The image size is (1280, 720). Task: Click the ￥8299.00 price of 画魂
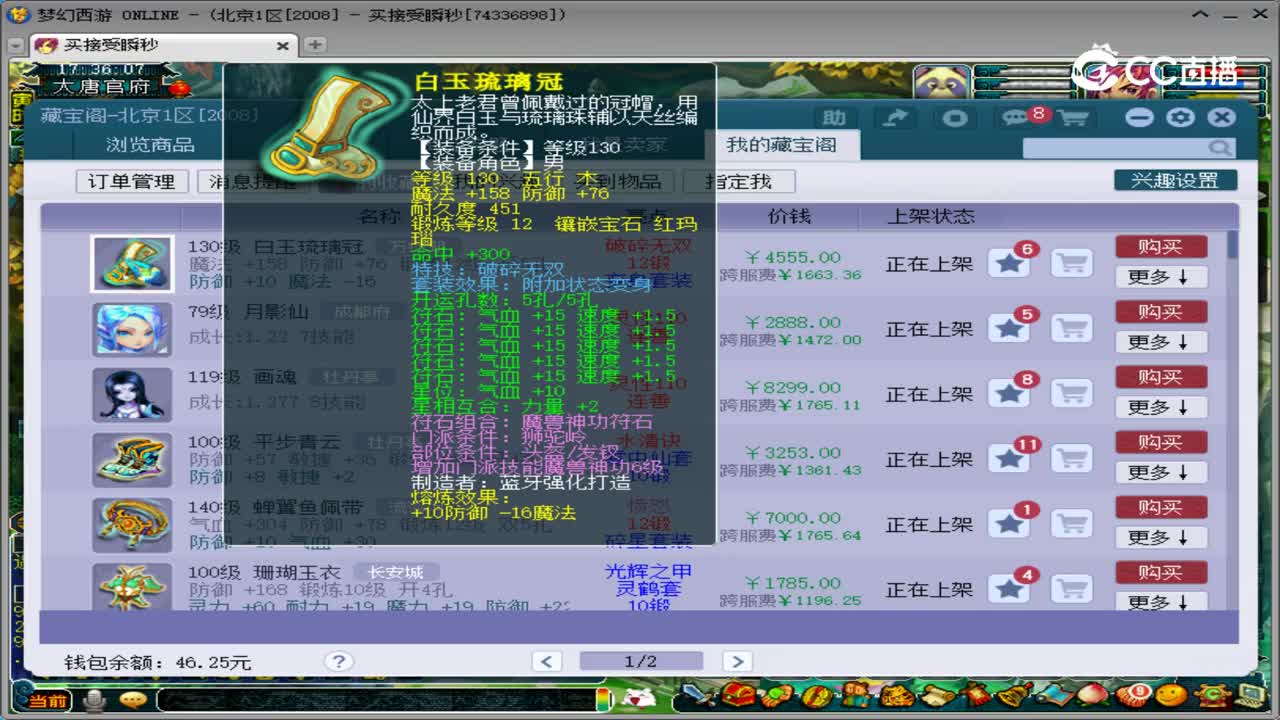(x=793, y=387)
